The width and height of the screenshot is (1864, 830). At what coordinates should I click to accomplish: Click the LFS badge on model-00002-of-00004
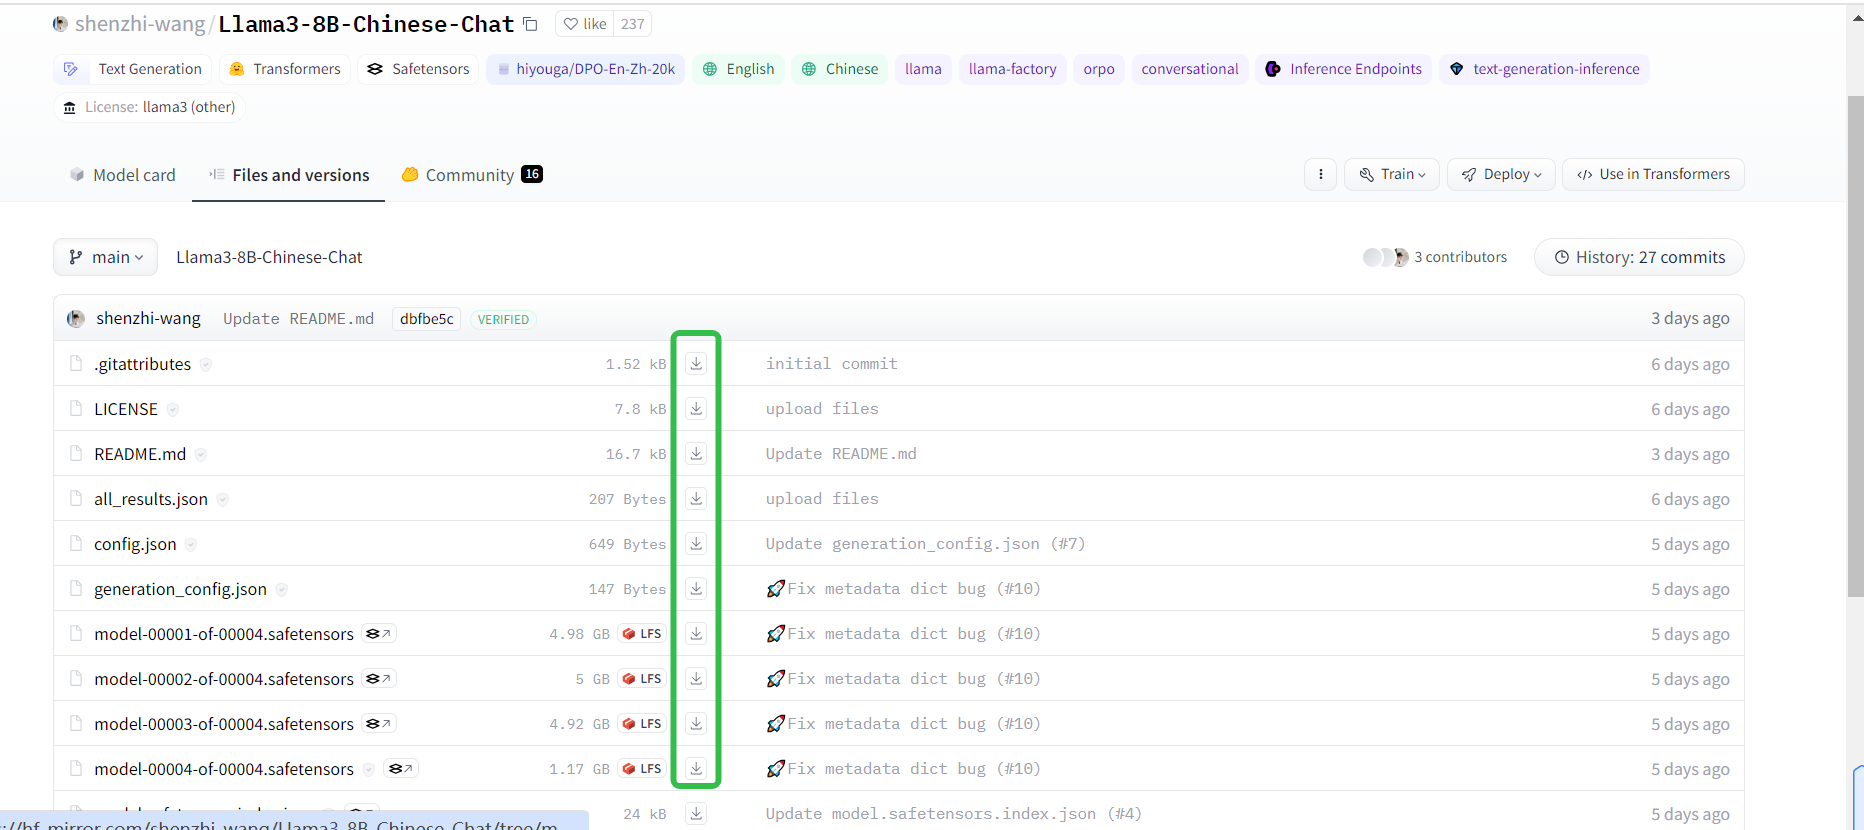click(x=642, y=679)
